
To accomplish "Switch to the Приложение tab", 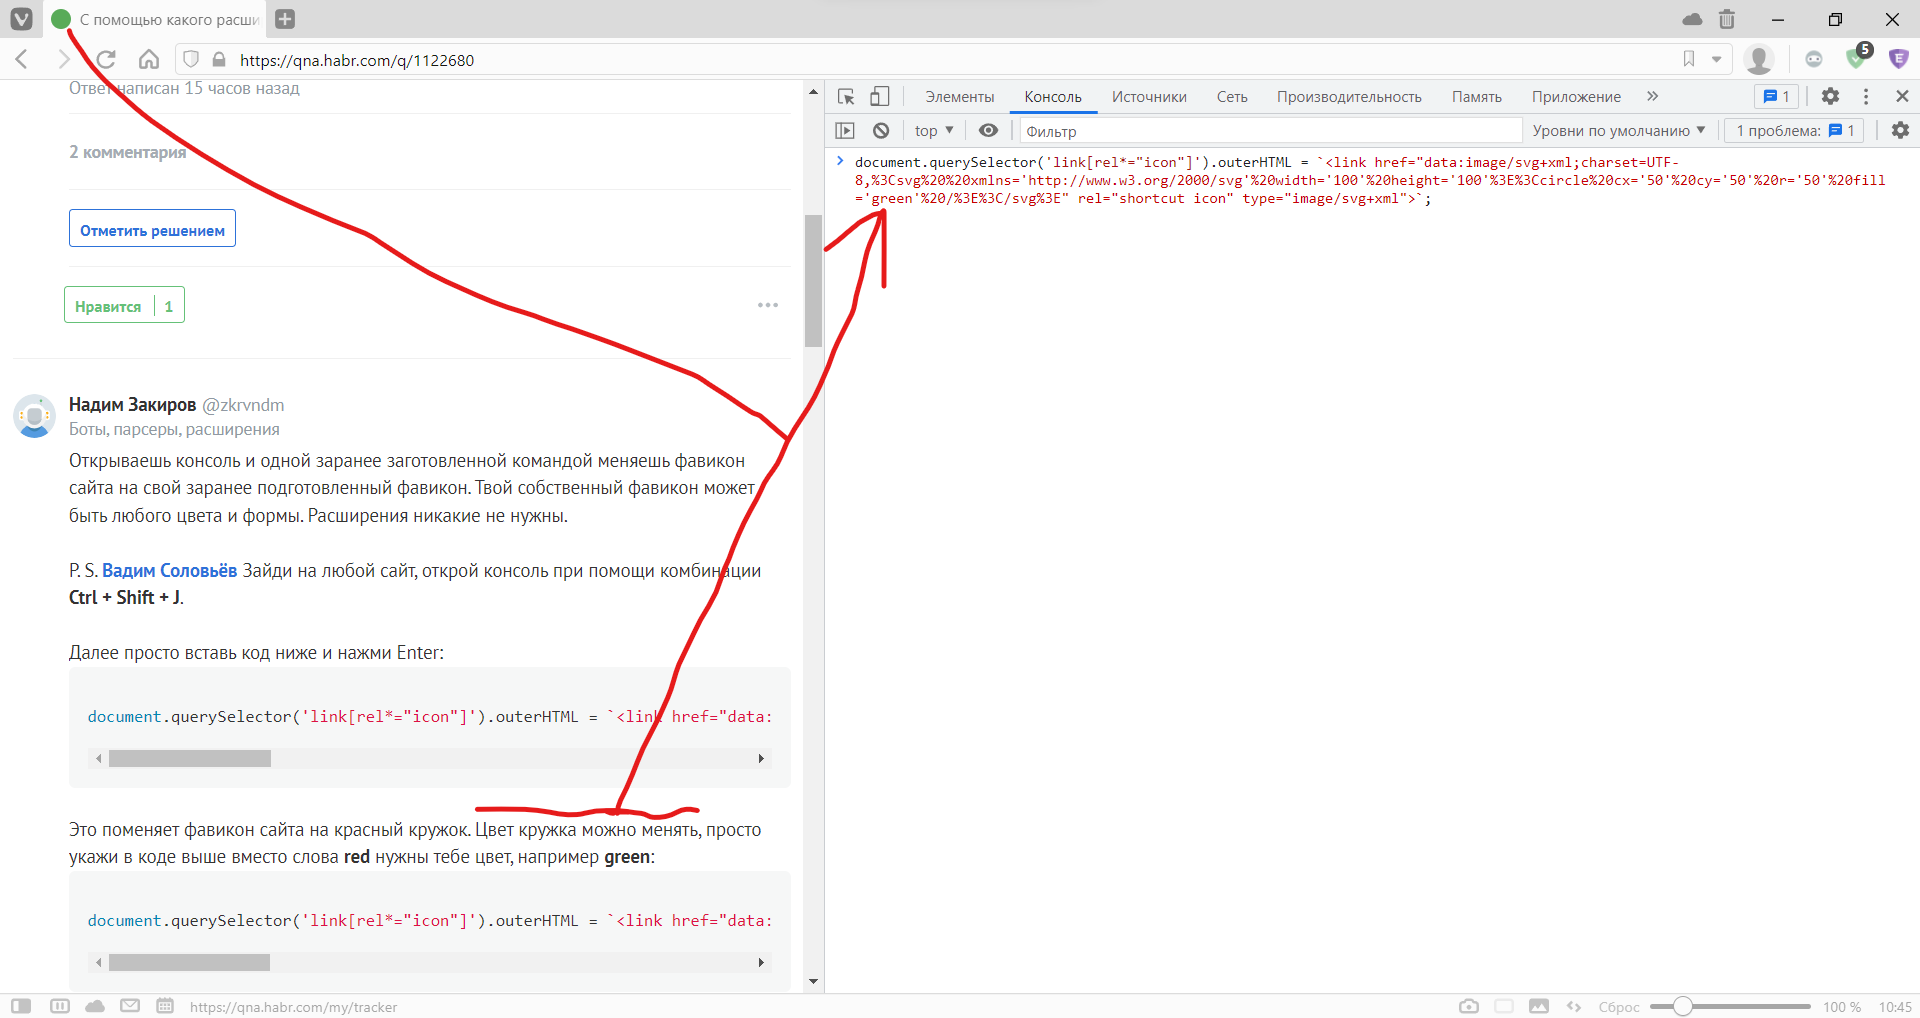I will click(1576, 97).
